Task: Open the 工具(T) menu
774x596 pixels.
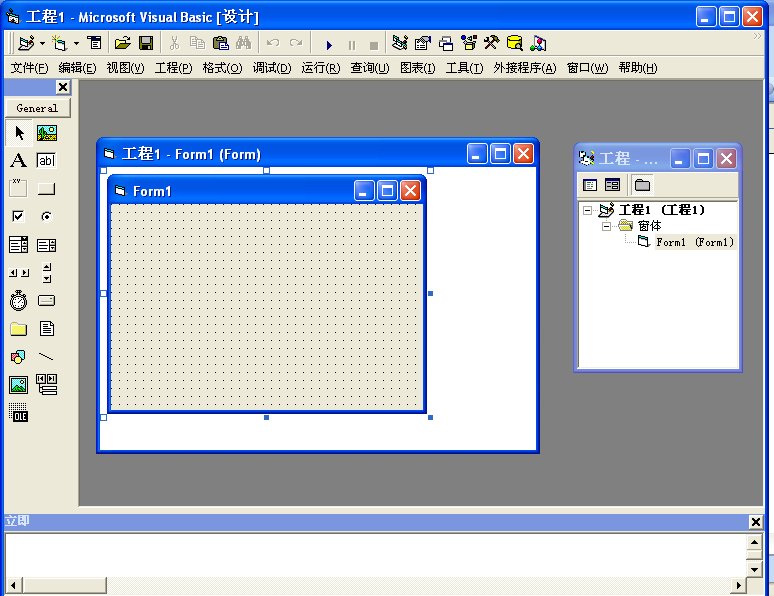Action: tap(464, 68)
